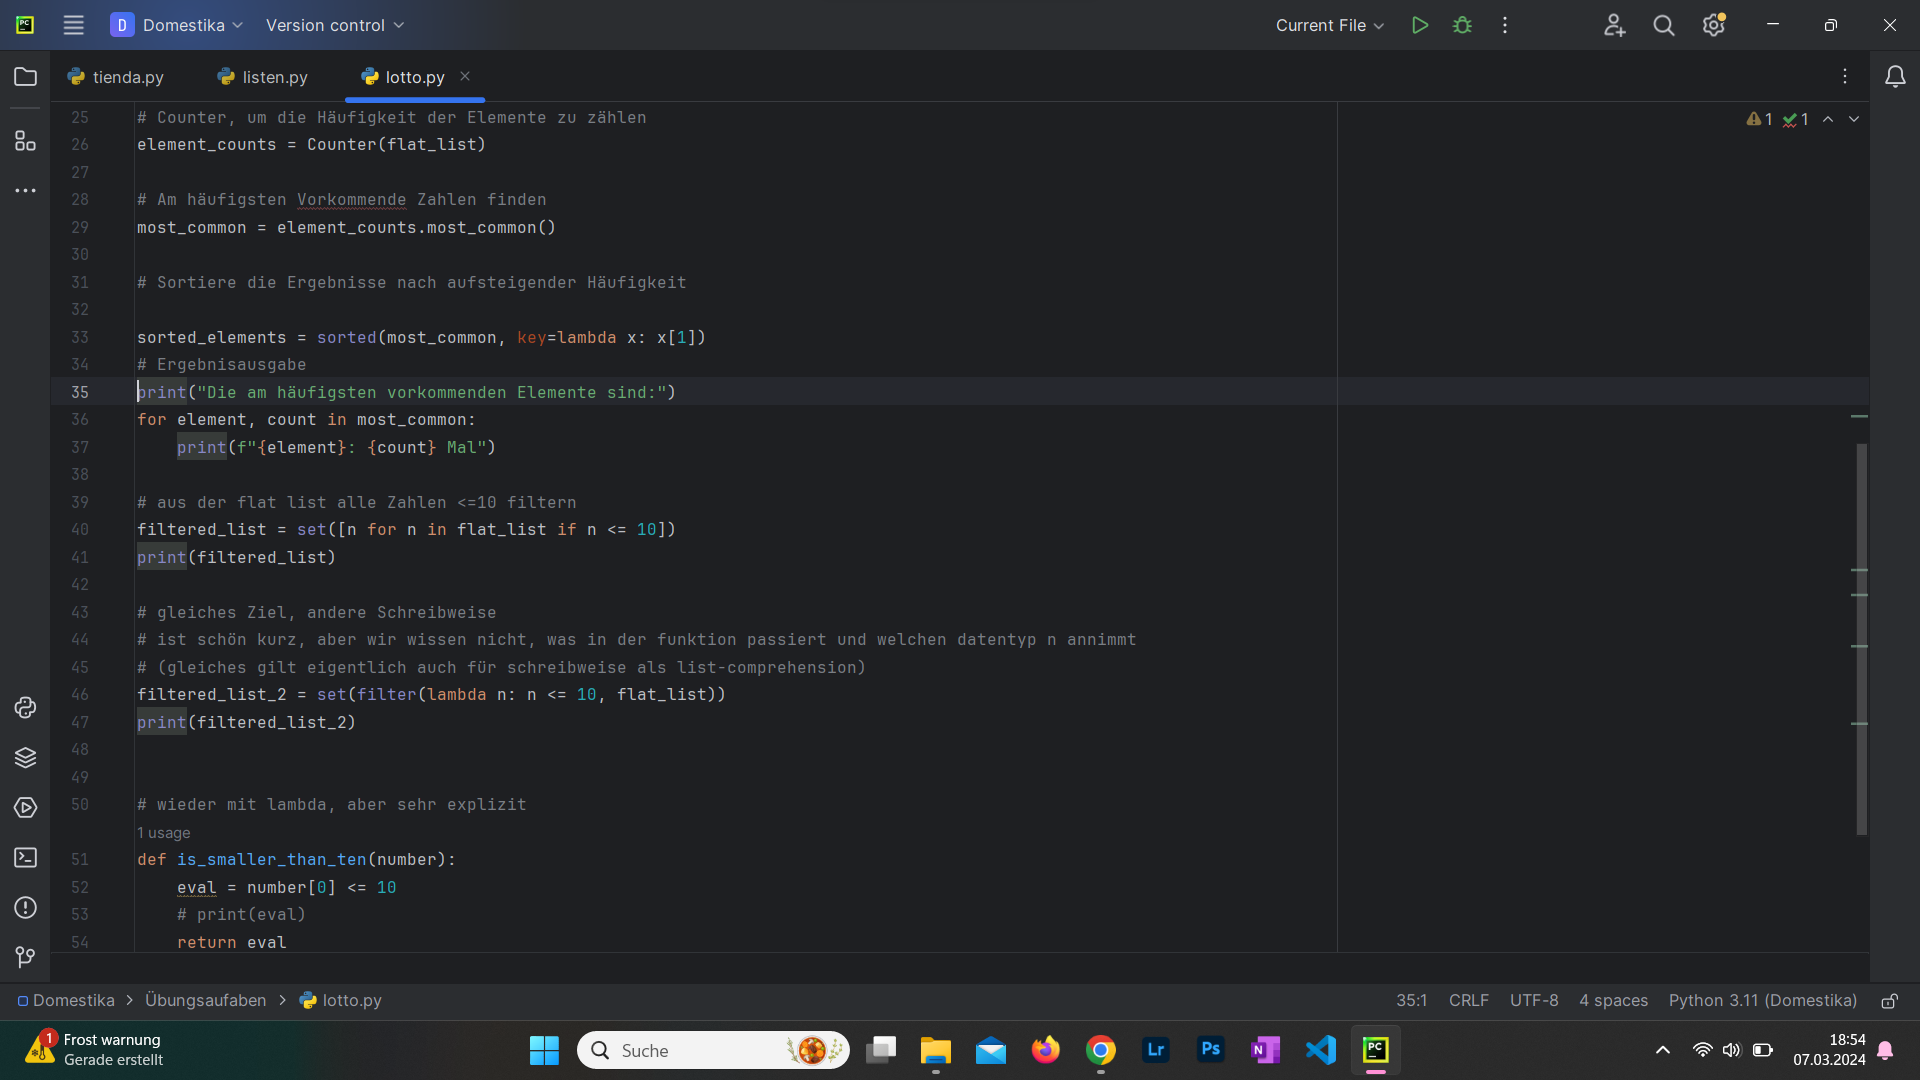
Task: Click line number 51 in gutter
Action: (80, 860)
